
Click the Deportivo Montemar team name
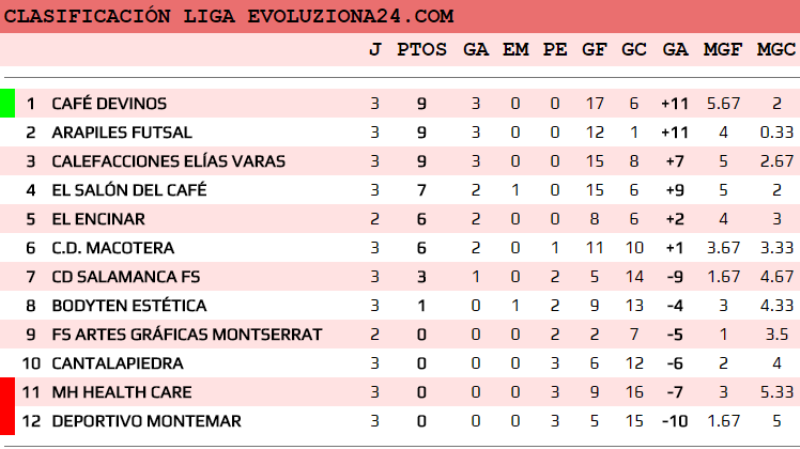pyautogui.click(x=146, y=422)
